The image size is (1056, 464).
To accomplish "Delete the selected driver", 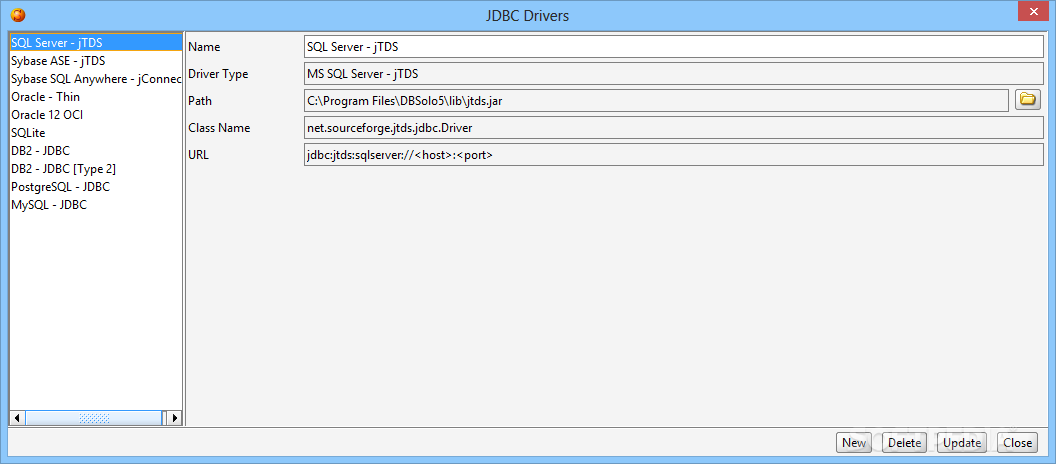I will tap(904, 442).
